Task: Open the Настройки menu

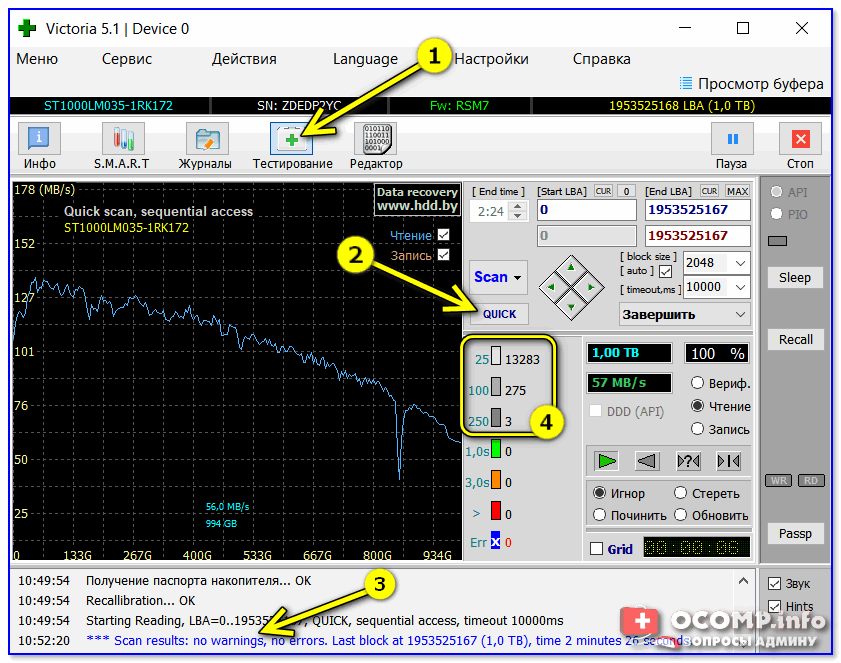Action: 491,59
